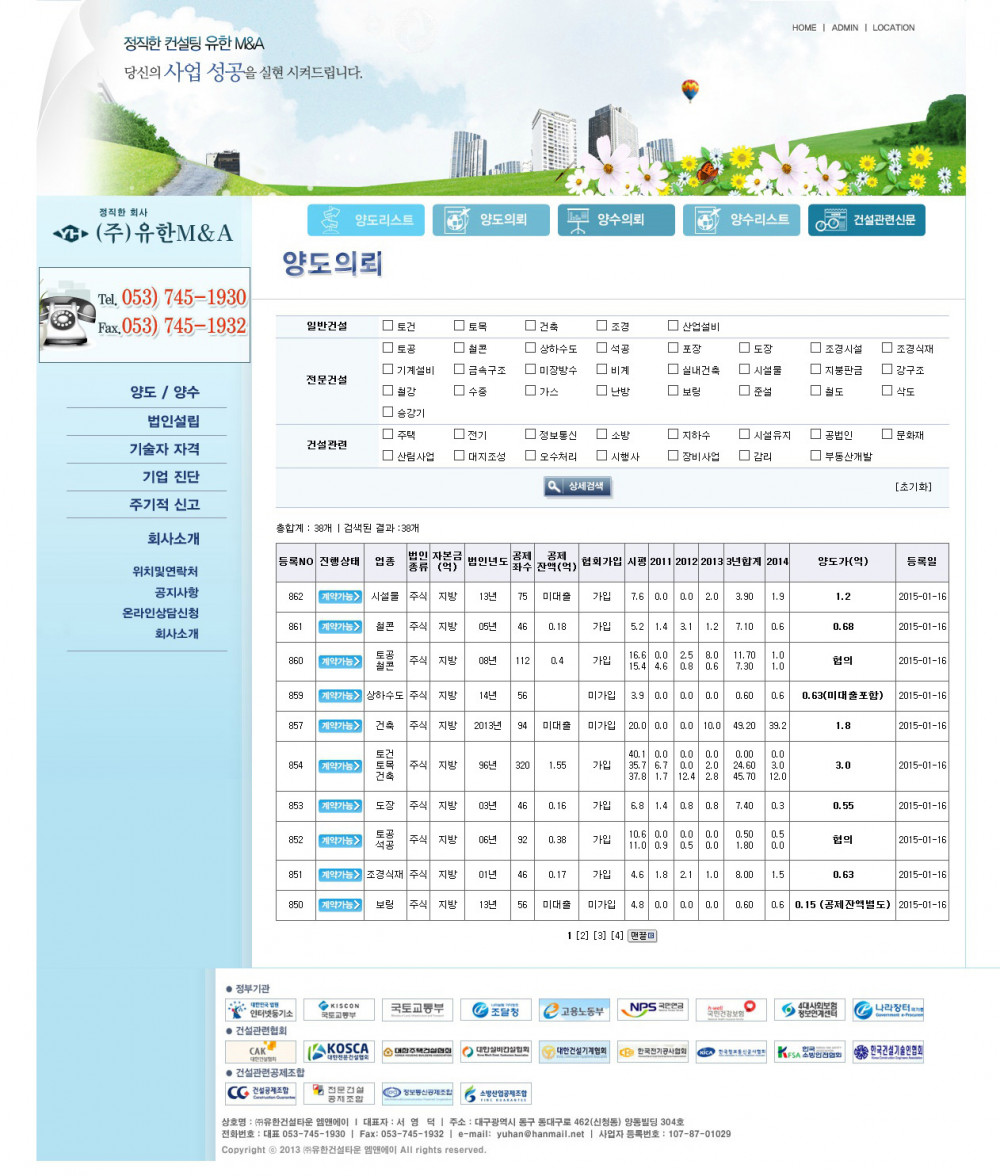
Task: Open the 양수의뢰 presentation icon button
Action: 616,220
